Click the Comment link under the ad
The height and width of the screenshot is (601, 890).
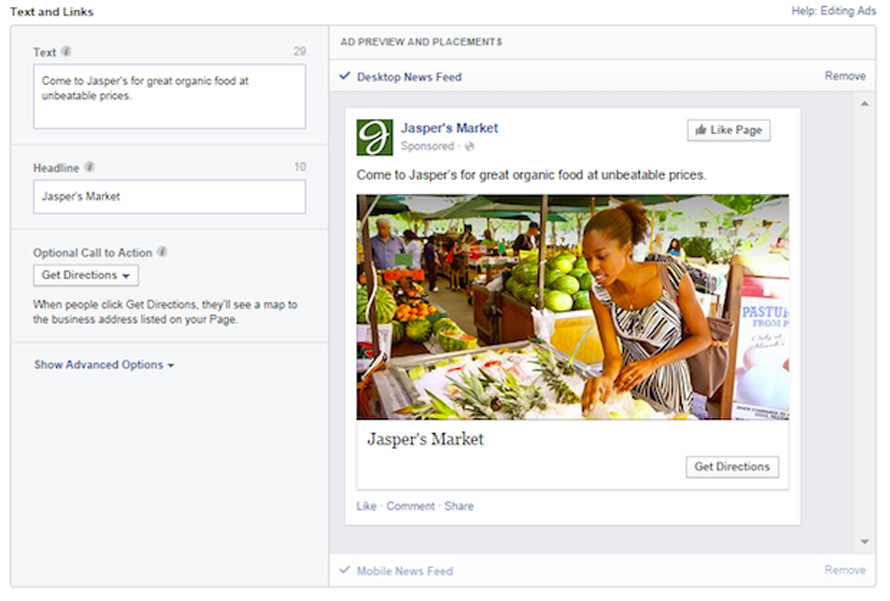(410, 506)
